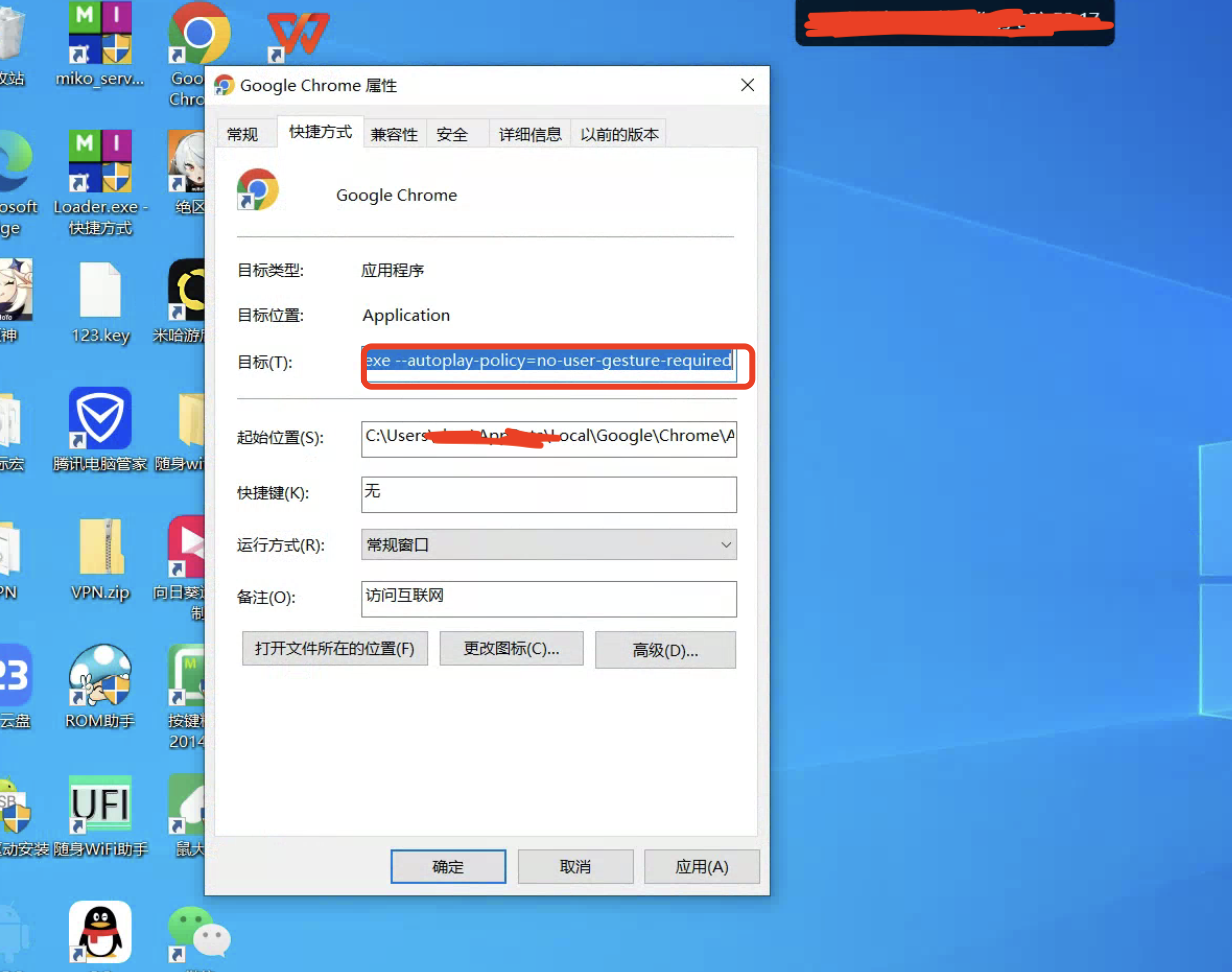The height and width of the screenshot is (972, 1232).
Task: Focus the 快捷键(K) shortcut field
Action: point(549,494)
